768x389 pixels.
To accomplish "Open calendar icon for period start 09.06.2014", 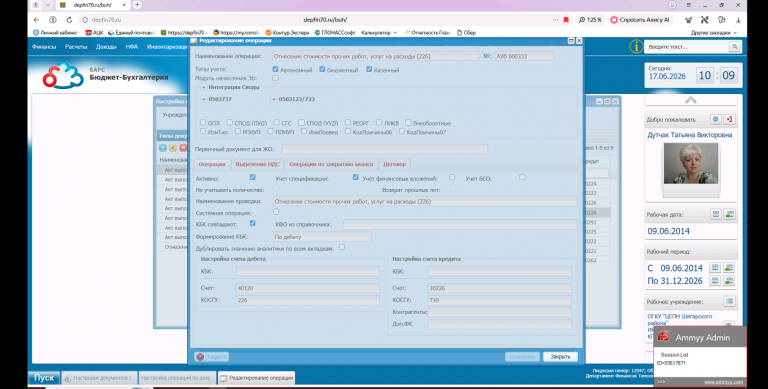I will click(715, 267).
